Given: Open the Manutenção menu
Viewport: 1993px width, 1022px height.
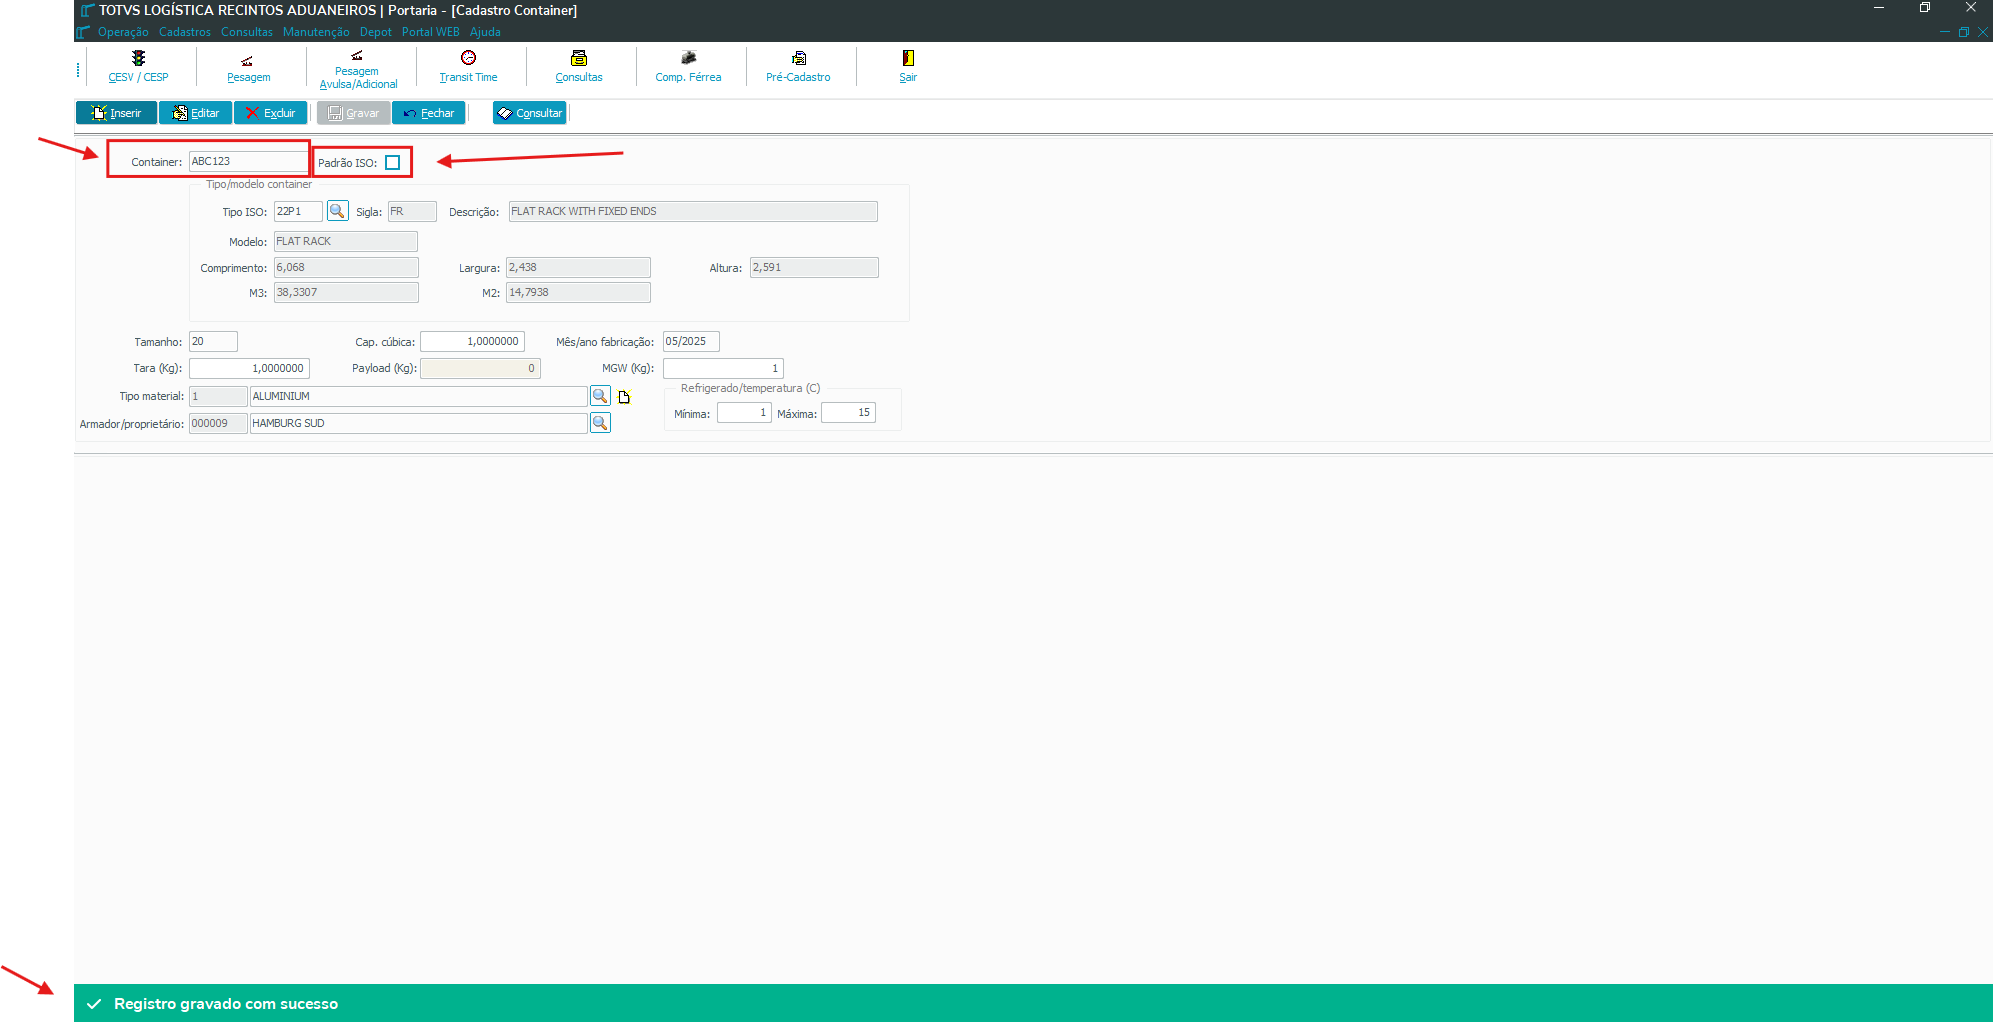Looking at the screenshot, I should (316, 32).
